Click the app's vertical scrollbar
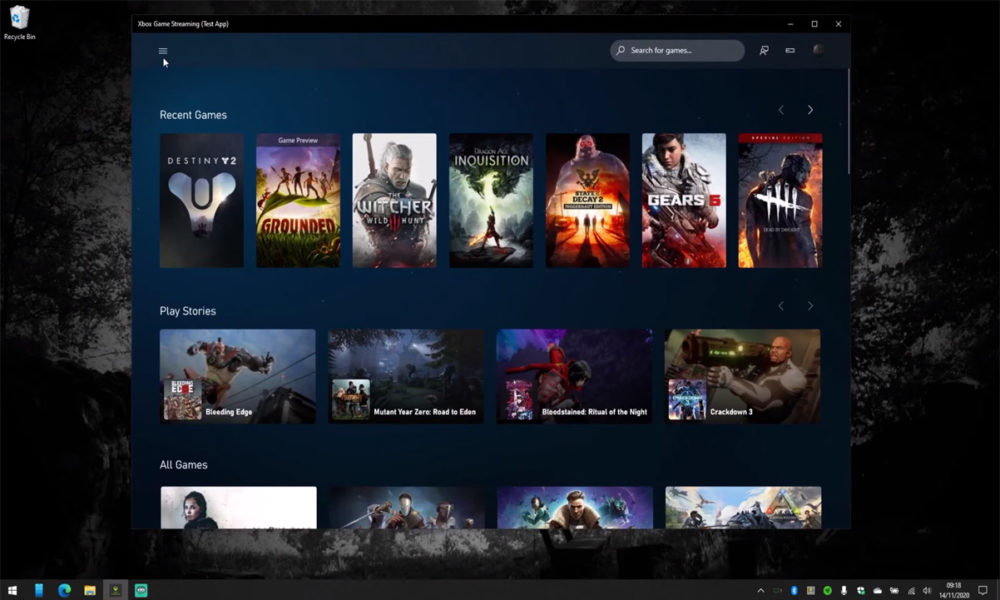The width and height of the screenshot is (1000, 600). [x=848, y=121]
